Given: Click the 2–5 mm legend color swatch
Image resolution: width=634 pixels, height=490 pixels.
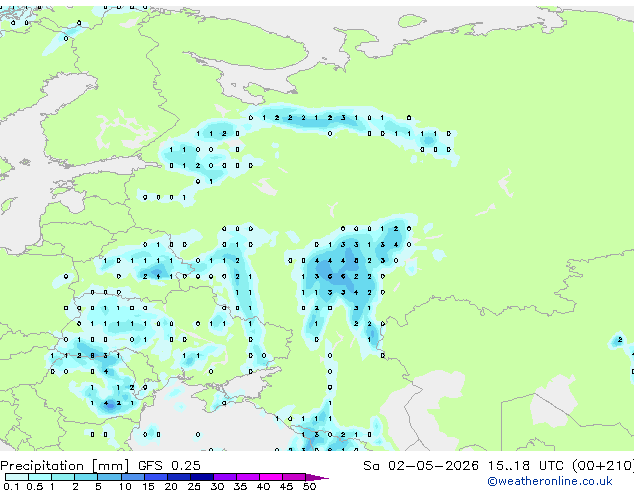Looking at the screenshot, I should pos(86,477).
